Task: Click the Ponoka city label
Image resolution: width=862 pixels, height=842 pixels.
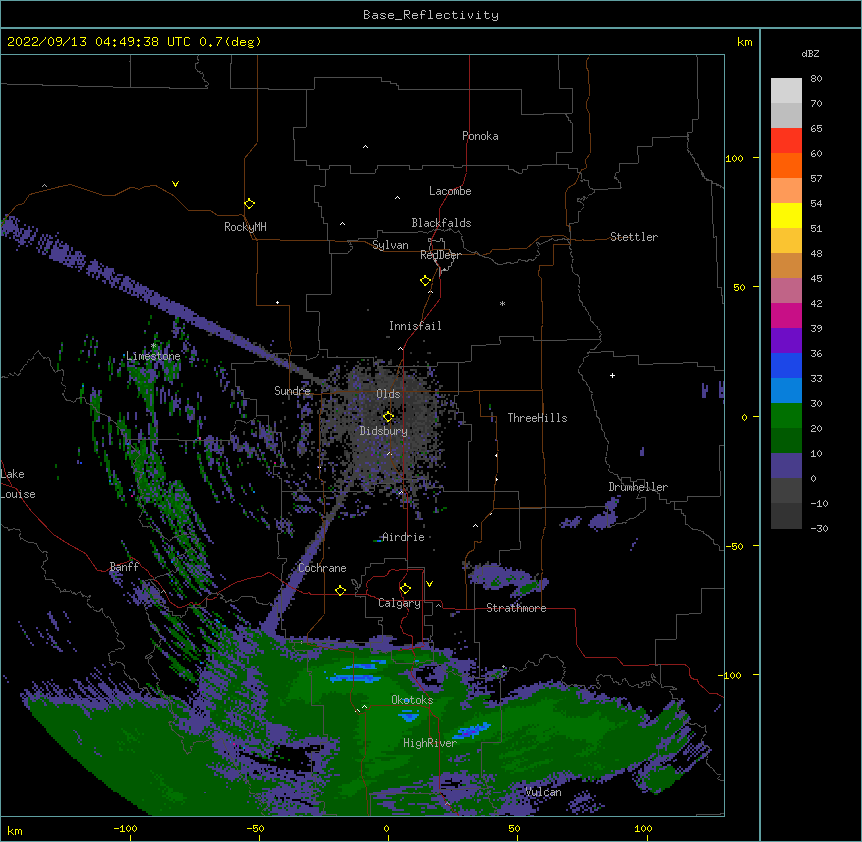Action: (x=480, y=136)
